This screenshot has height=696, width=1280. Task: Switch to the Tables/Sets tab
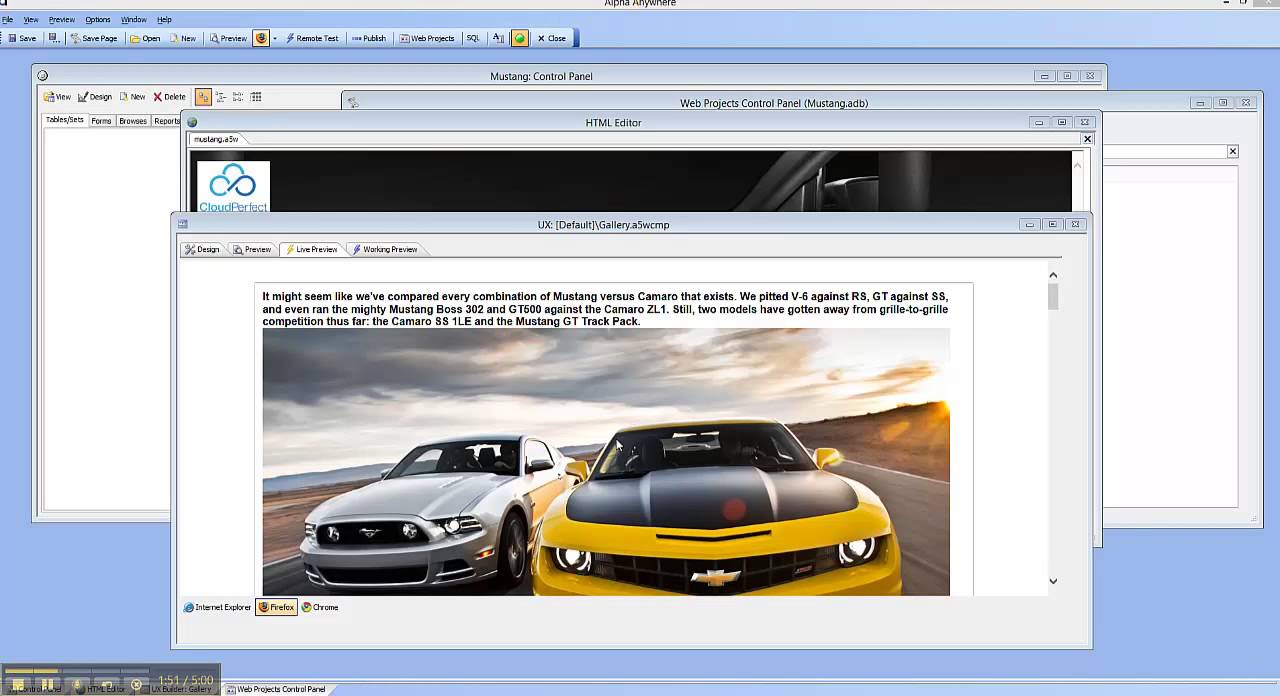click(65, 120)
